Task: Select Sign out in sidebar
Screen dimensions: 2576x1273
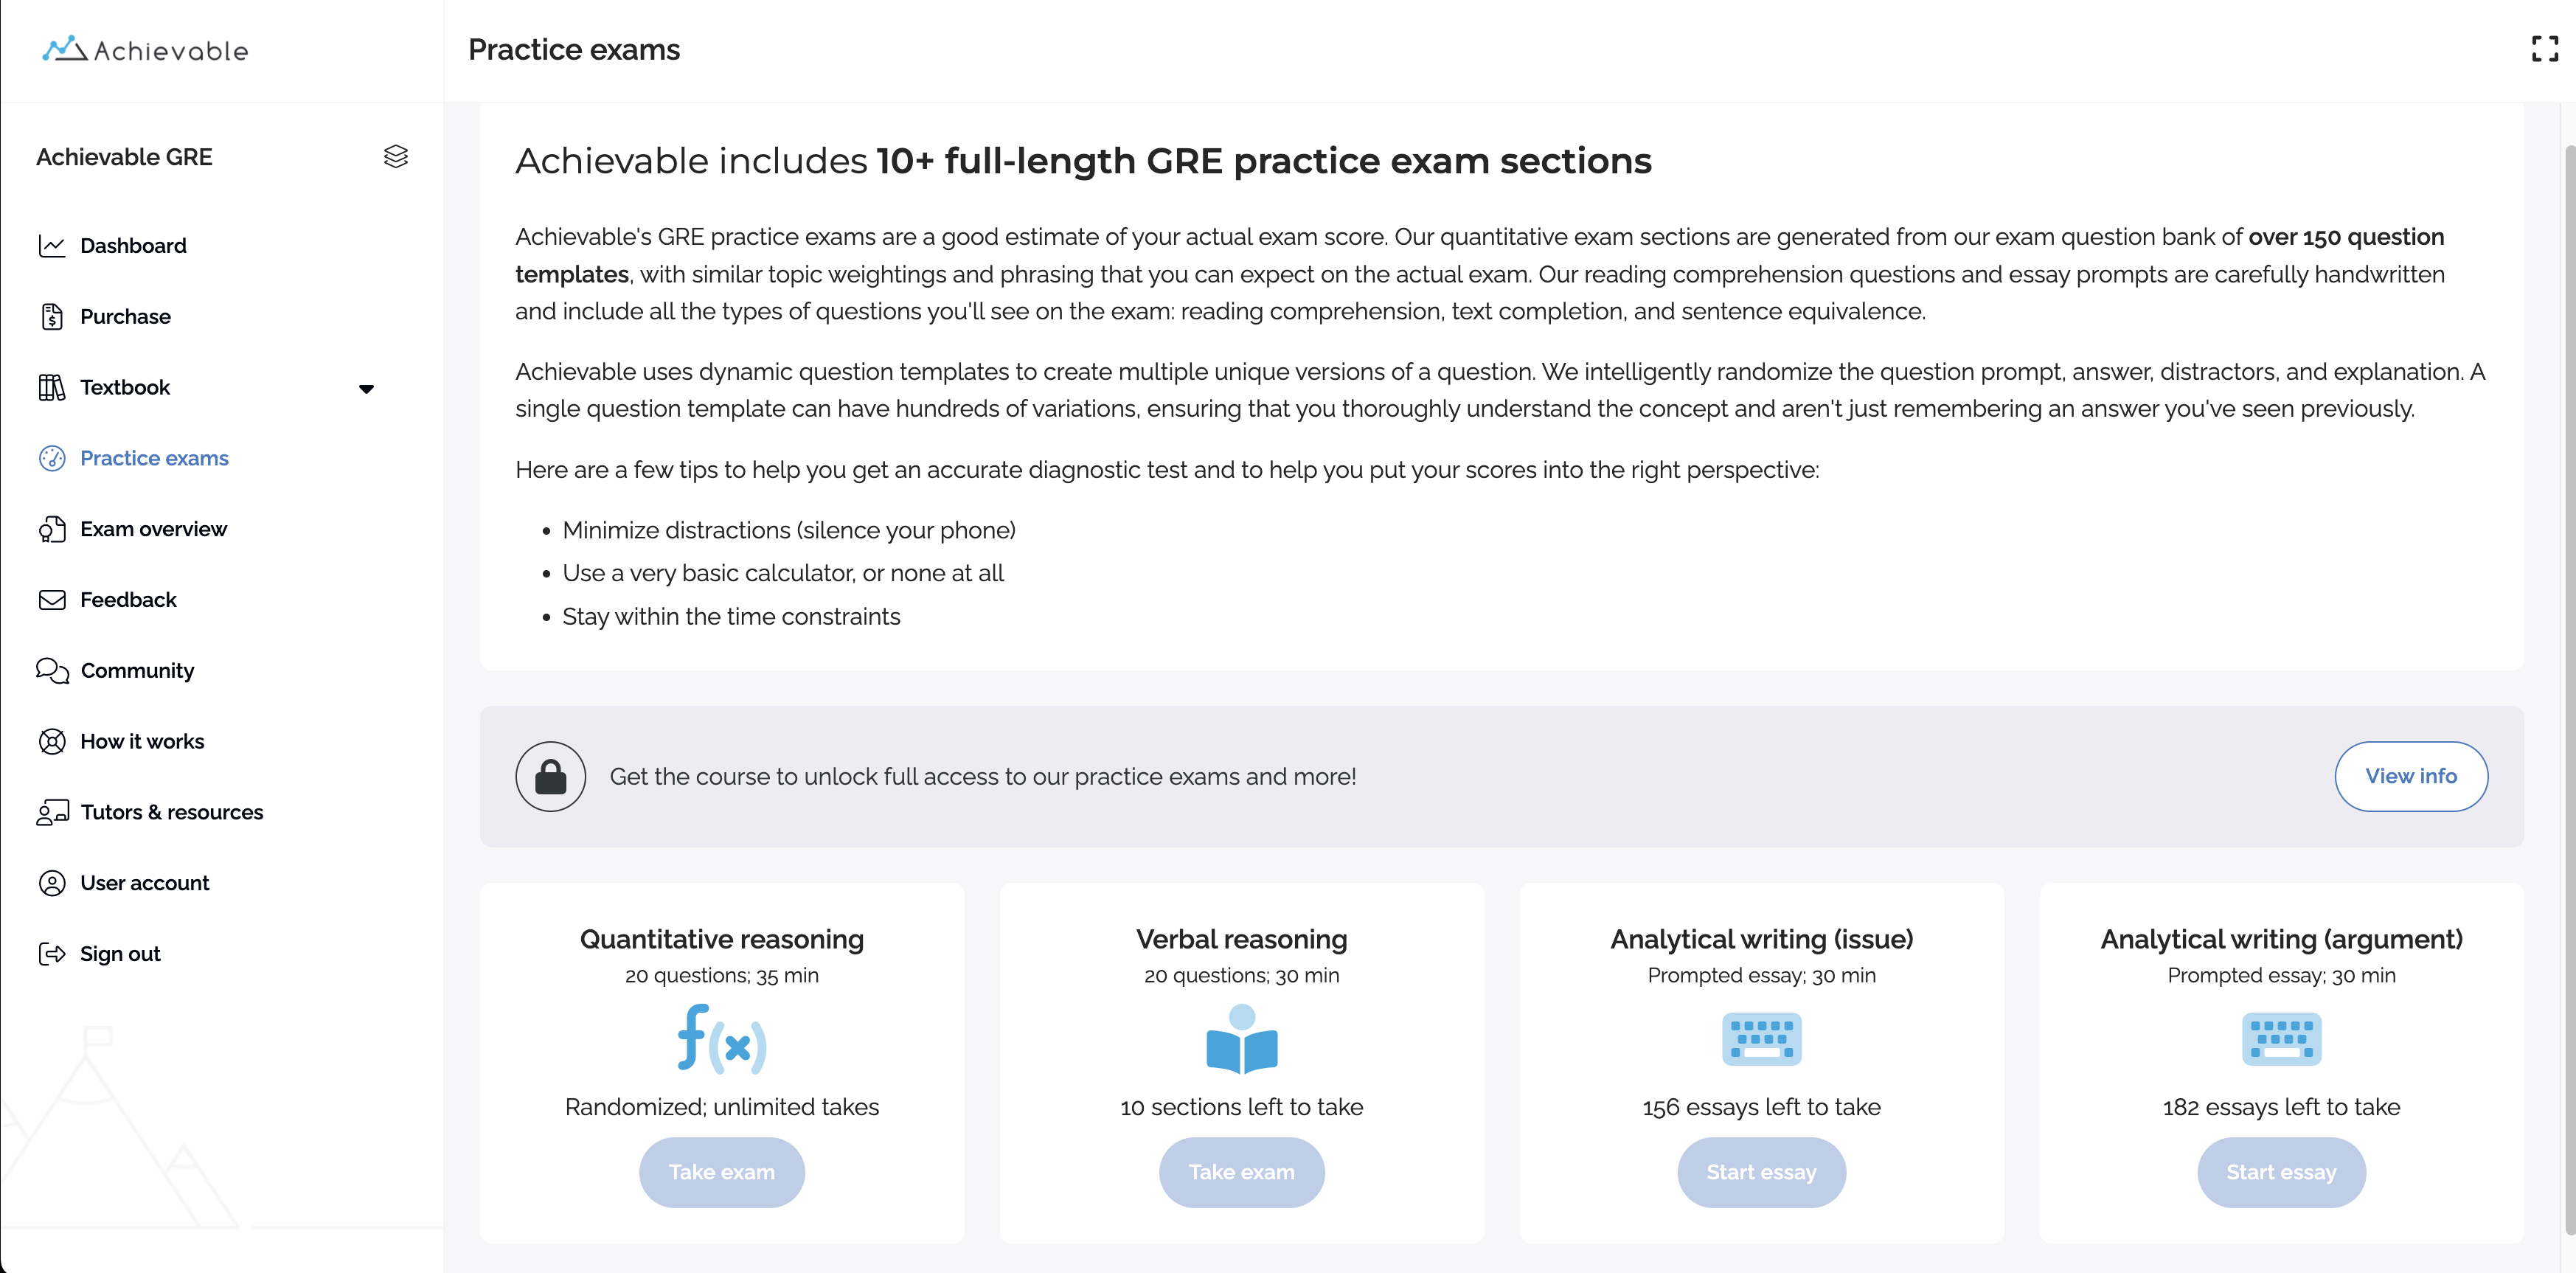Action: point(120,954)
